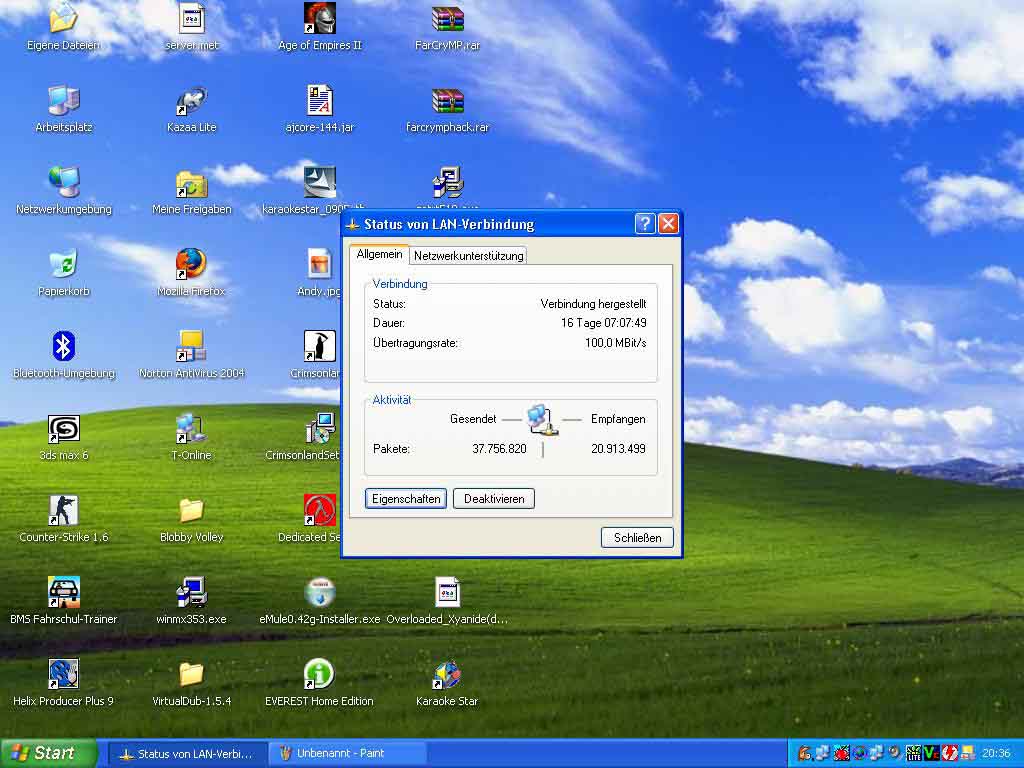Screen dimensions: 1024x768
Task: Select the ajcore-144.jar file icon
Action: 319,109
